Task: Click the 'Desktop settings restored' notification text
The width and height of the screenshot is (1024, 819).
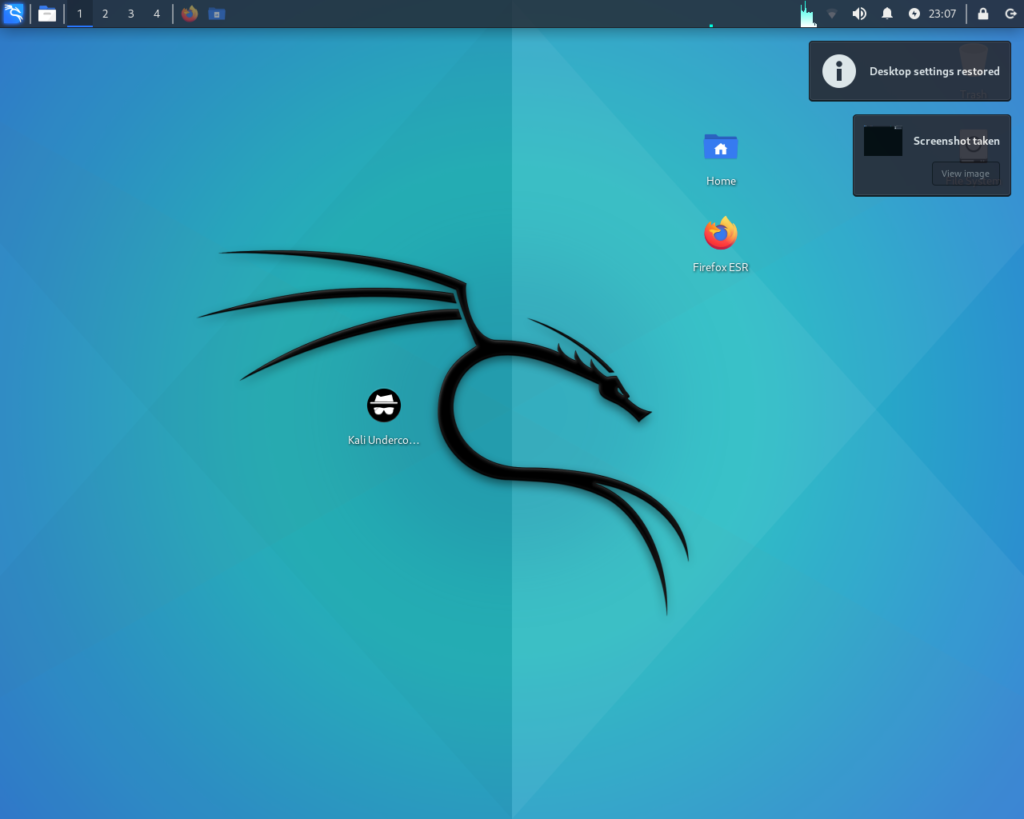Action: pyautogui.click(x=935, y=71)
